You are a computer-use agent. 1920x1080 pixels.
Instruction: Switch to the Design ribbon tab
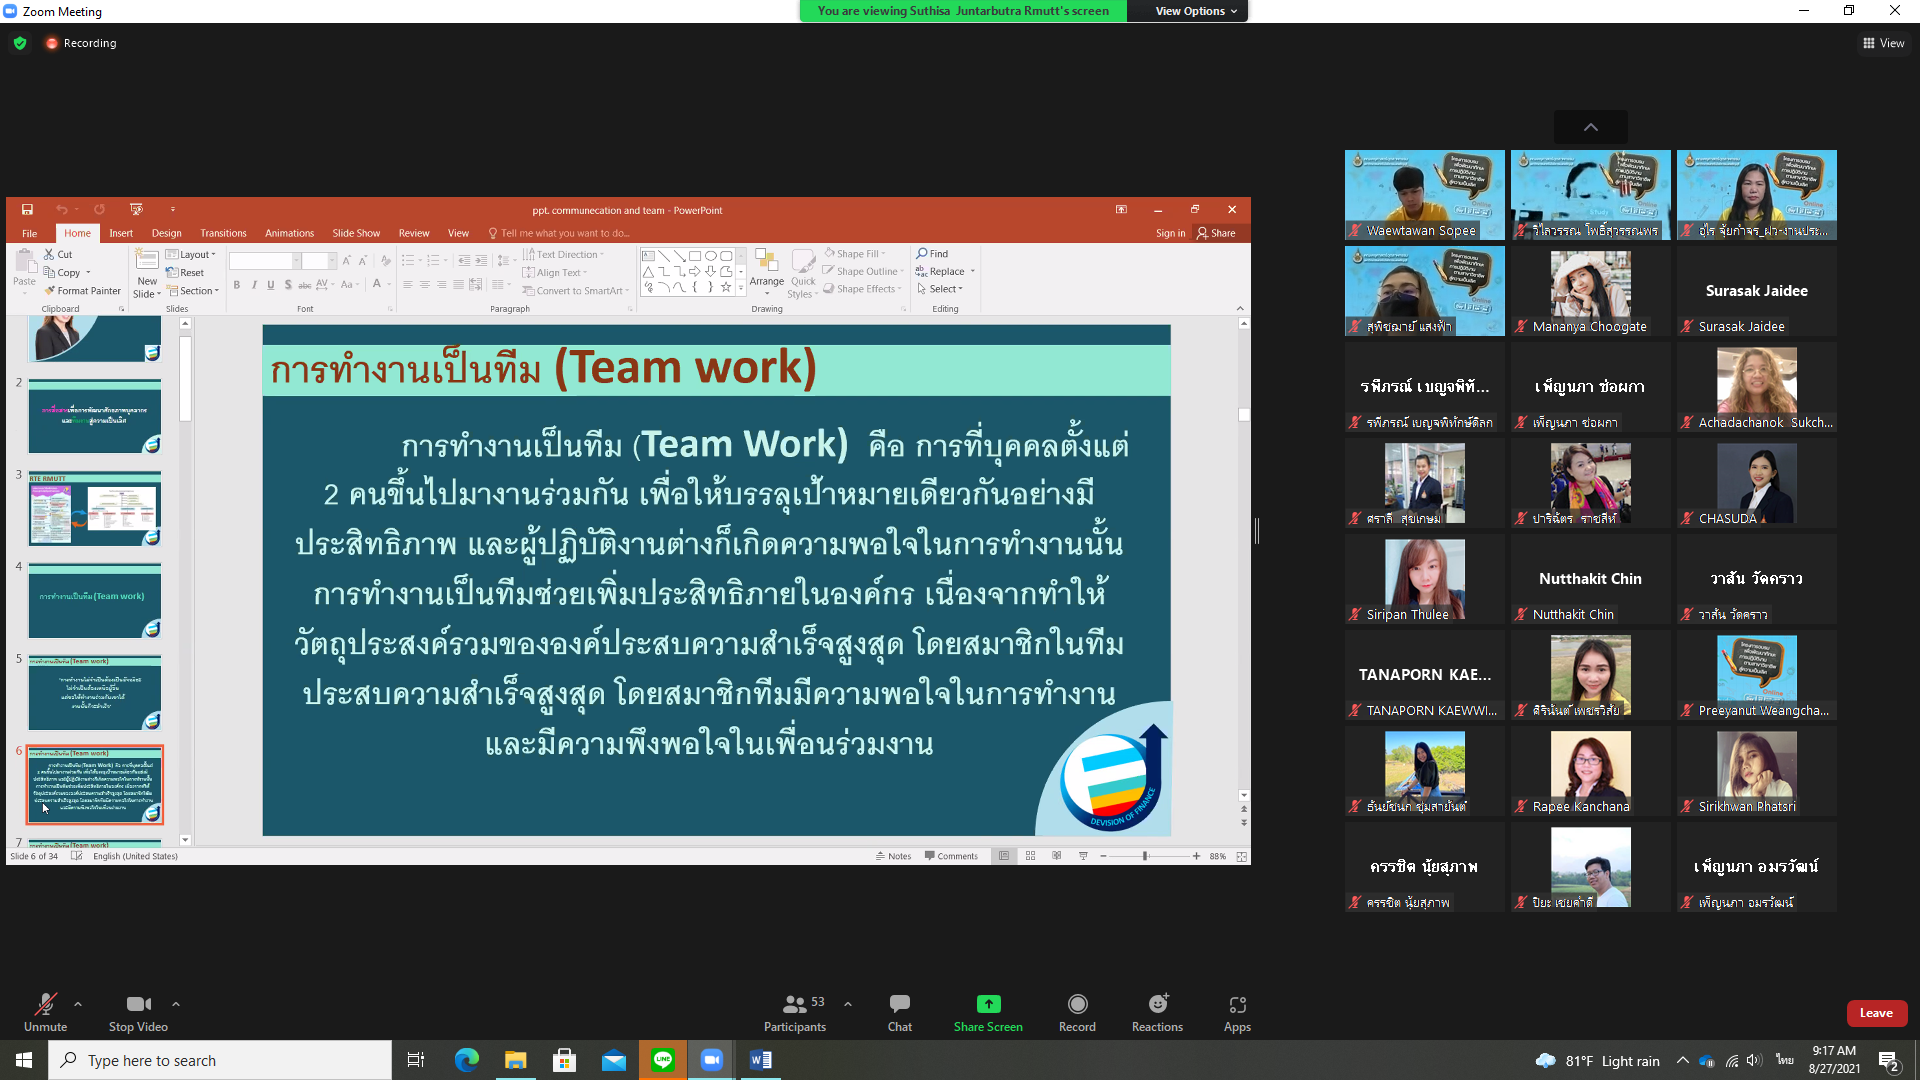tap(167, 233)
